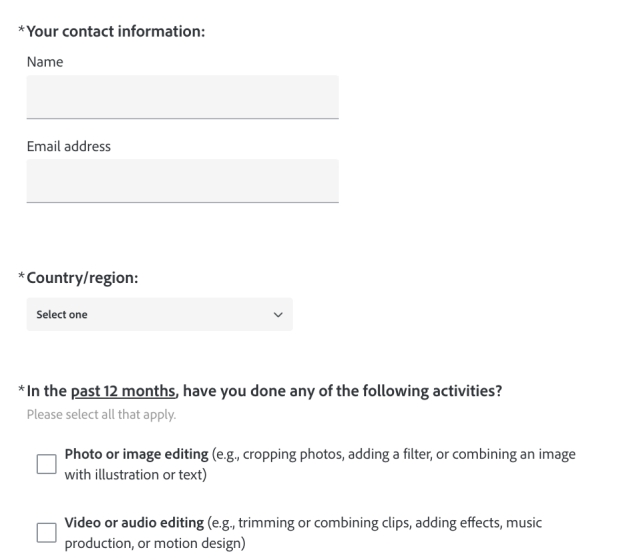631x560 pixels.
Task: Select the bold 'Video or audio editing' label
Action: [x=134, y=523]
